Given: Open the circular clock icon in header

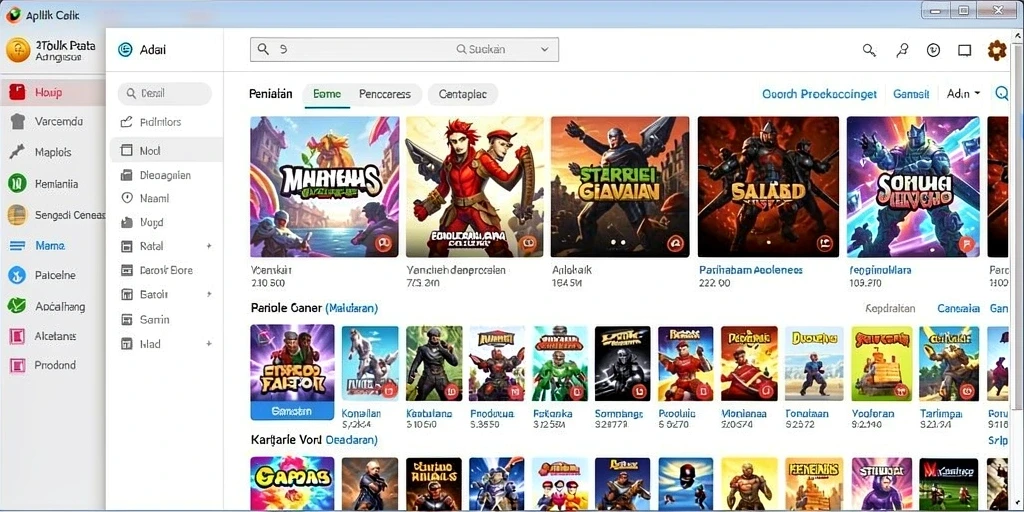Looking at the screenshot, I should point(933,50).
